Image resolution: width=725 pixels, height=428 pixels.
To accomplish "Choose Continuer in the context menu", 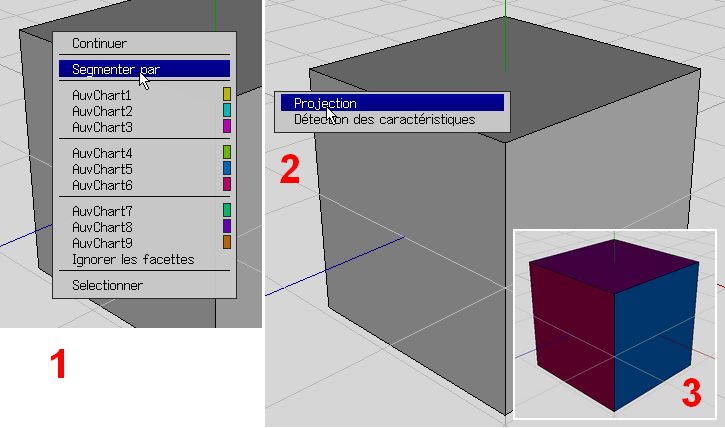I will 144,43.
